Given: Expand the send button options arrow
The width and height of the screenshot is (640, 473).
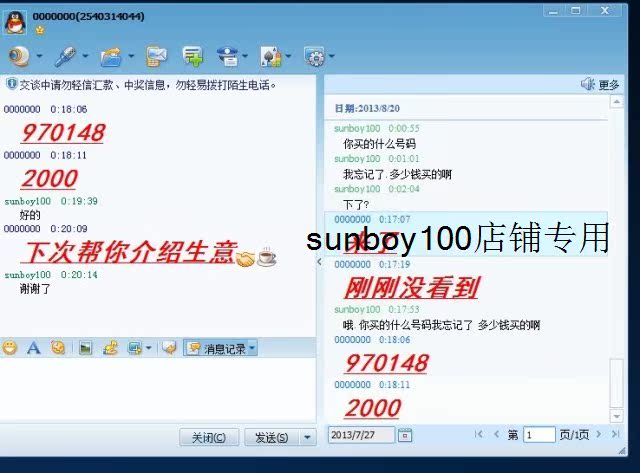Looking at the screenshot, I should [x=307, y=438].
